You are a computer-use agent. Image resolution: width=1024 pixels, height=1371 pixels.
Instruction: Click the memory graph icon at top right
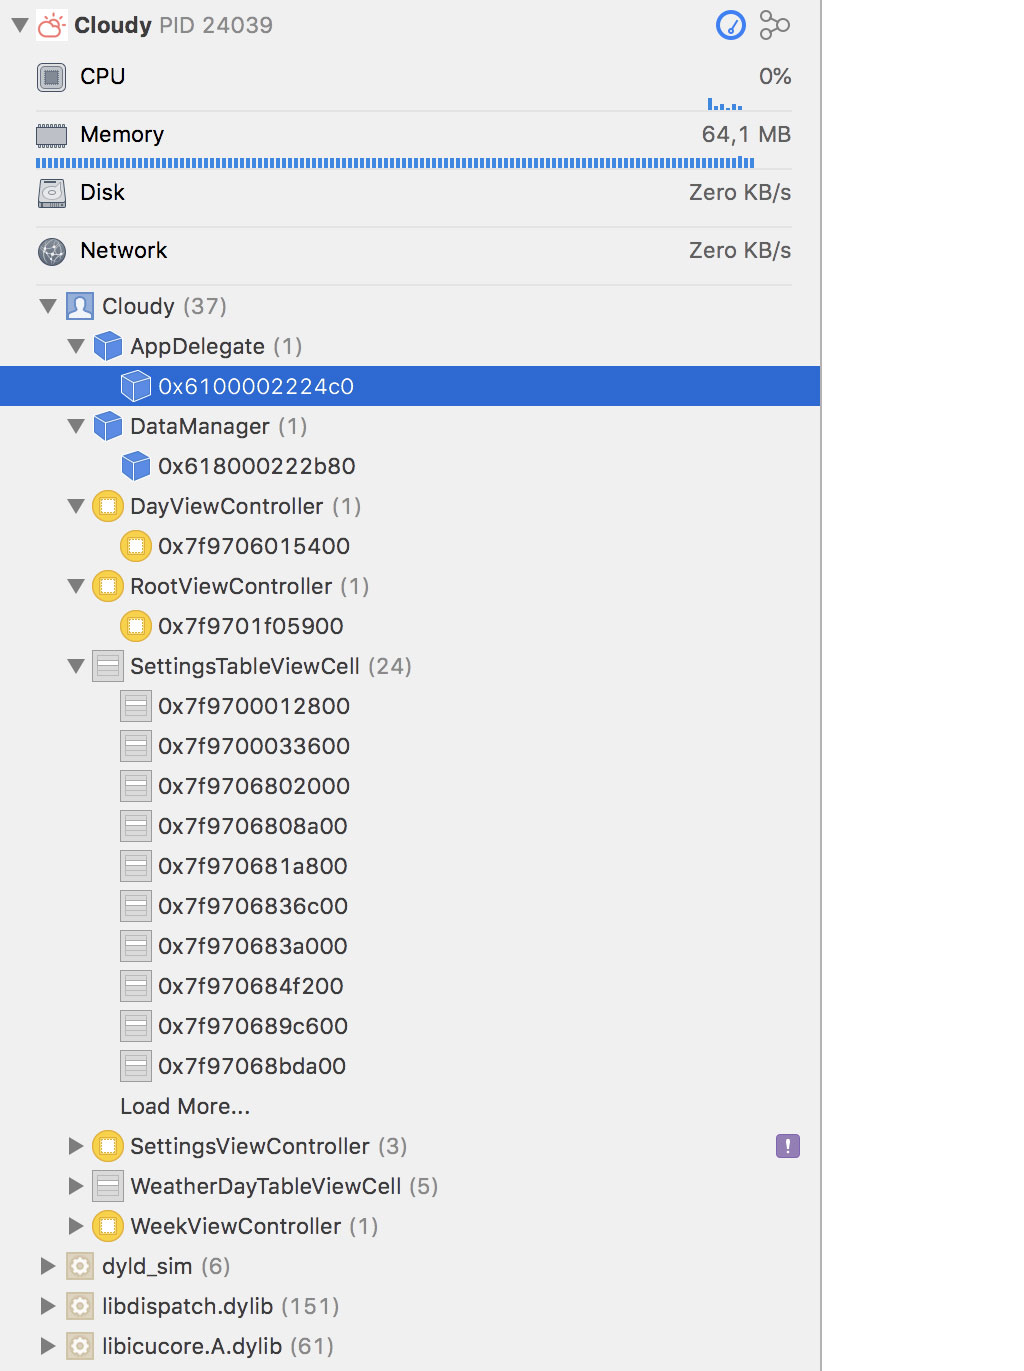(x=777, y=25)
